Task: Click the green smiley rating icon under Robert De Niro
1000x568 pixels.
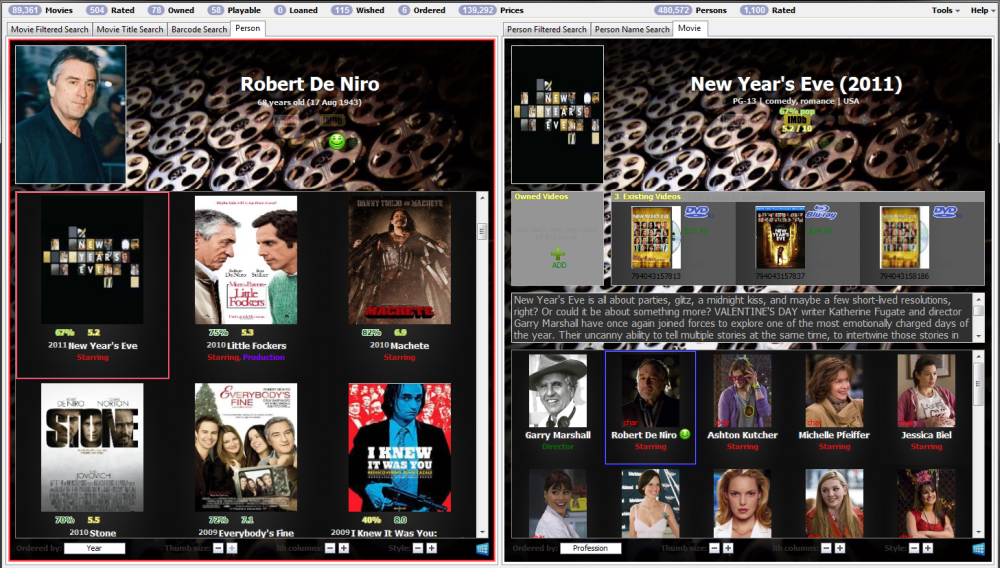Action: pos(337,141)
